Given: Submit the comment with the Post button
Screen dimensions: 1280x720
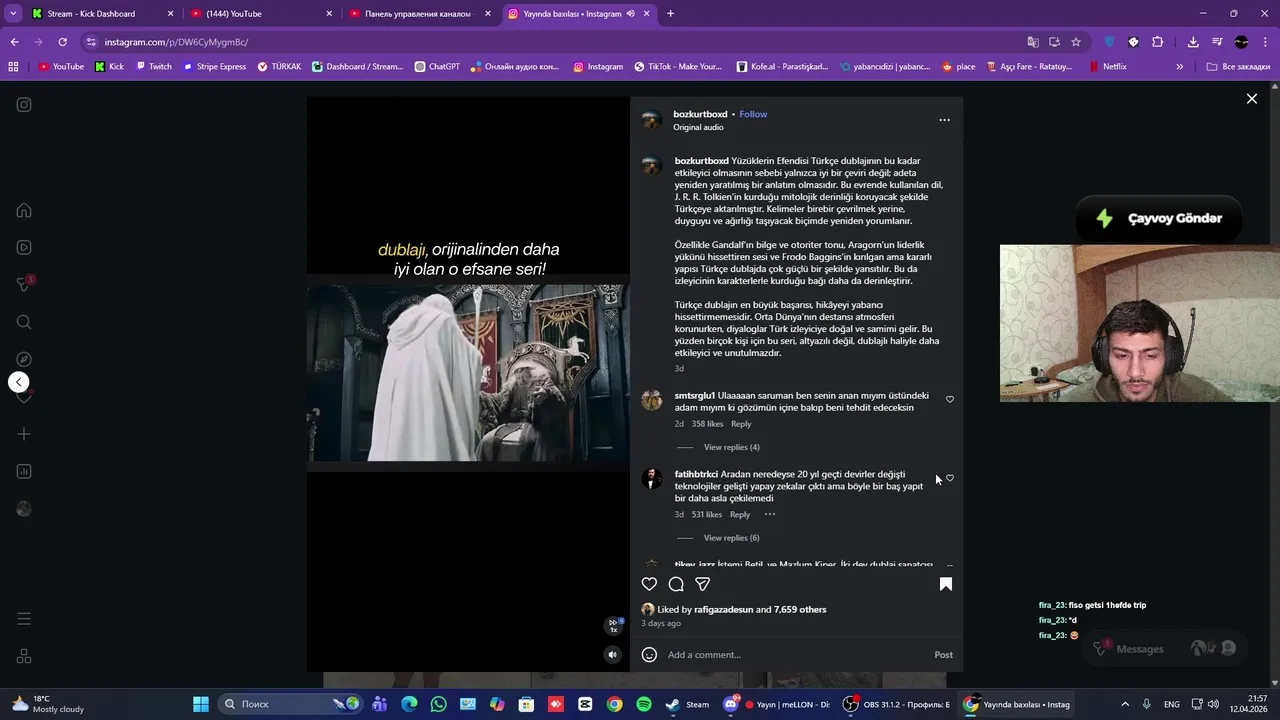Looking at the screenshot, I should click(943, 655).
